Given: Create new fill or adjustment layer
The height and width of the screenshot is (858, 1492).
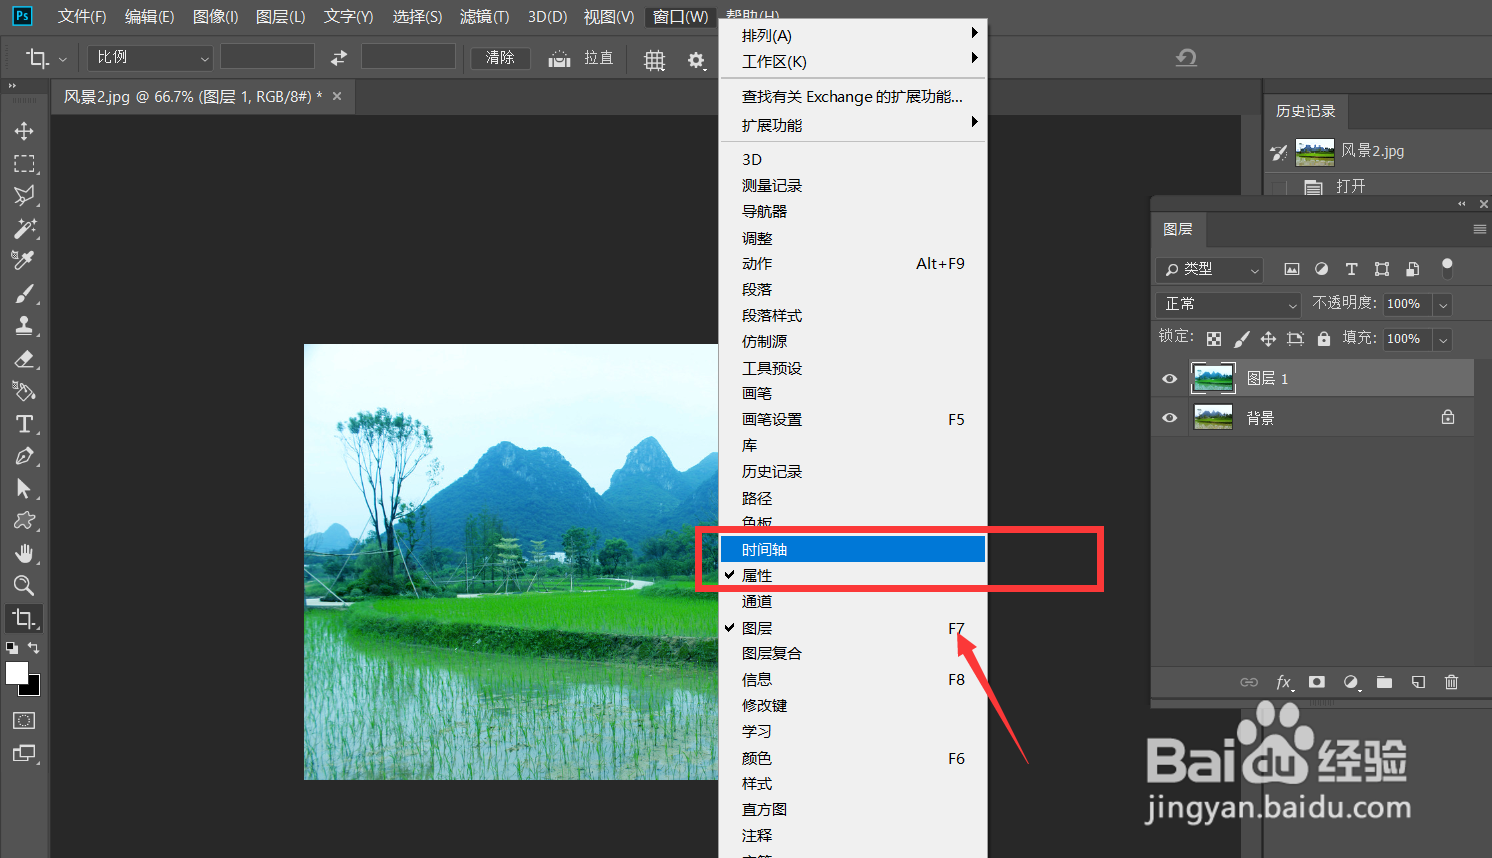Looking at the screenshot, I should click(1351, 682).
